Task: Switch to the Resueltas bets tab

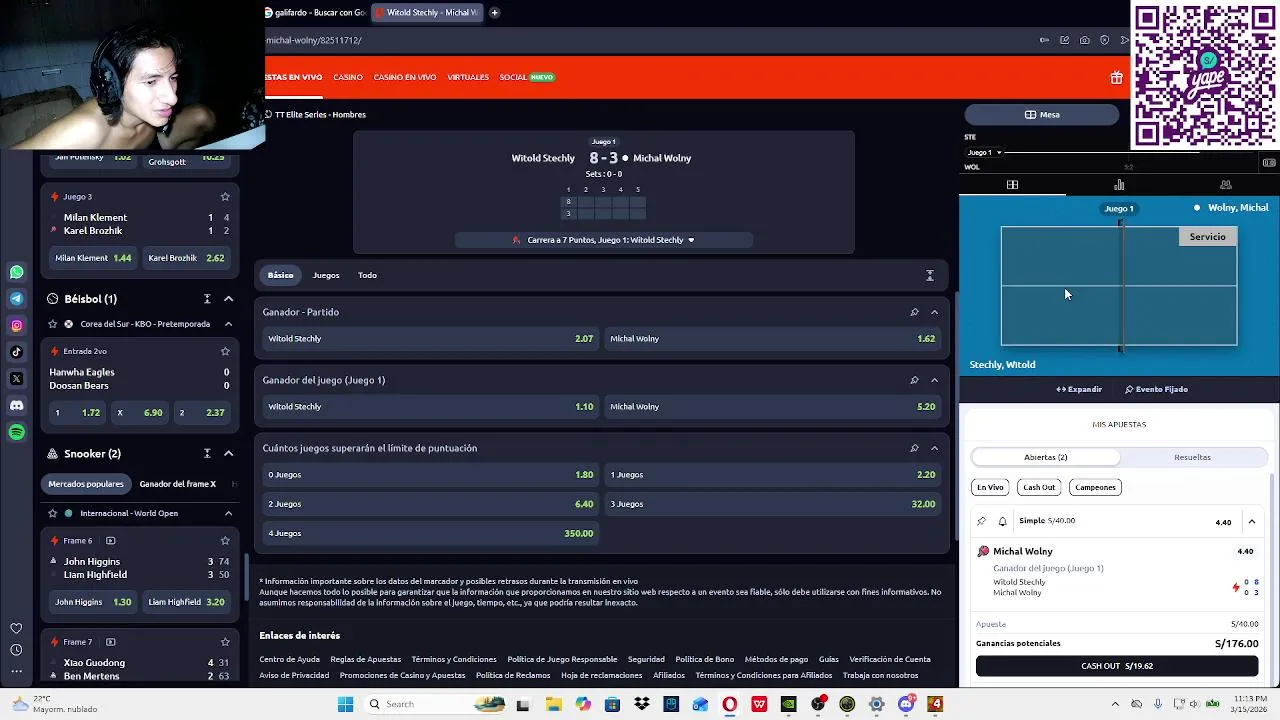Action: tap(1192, 457)
